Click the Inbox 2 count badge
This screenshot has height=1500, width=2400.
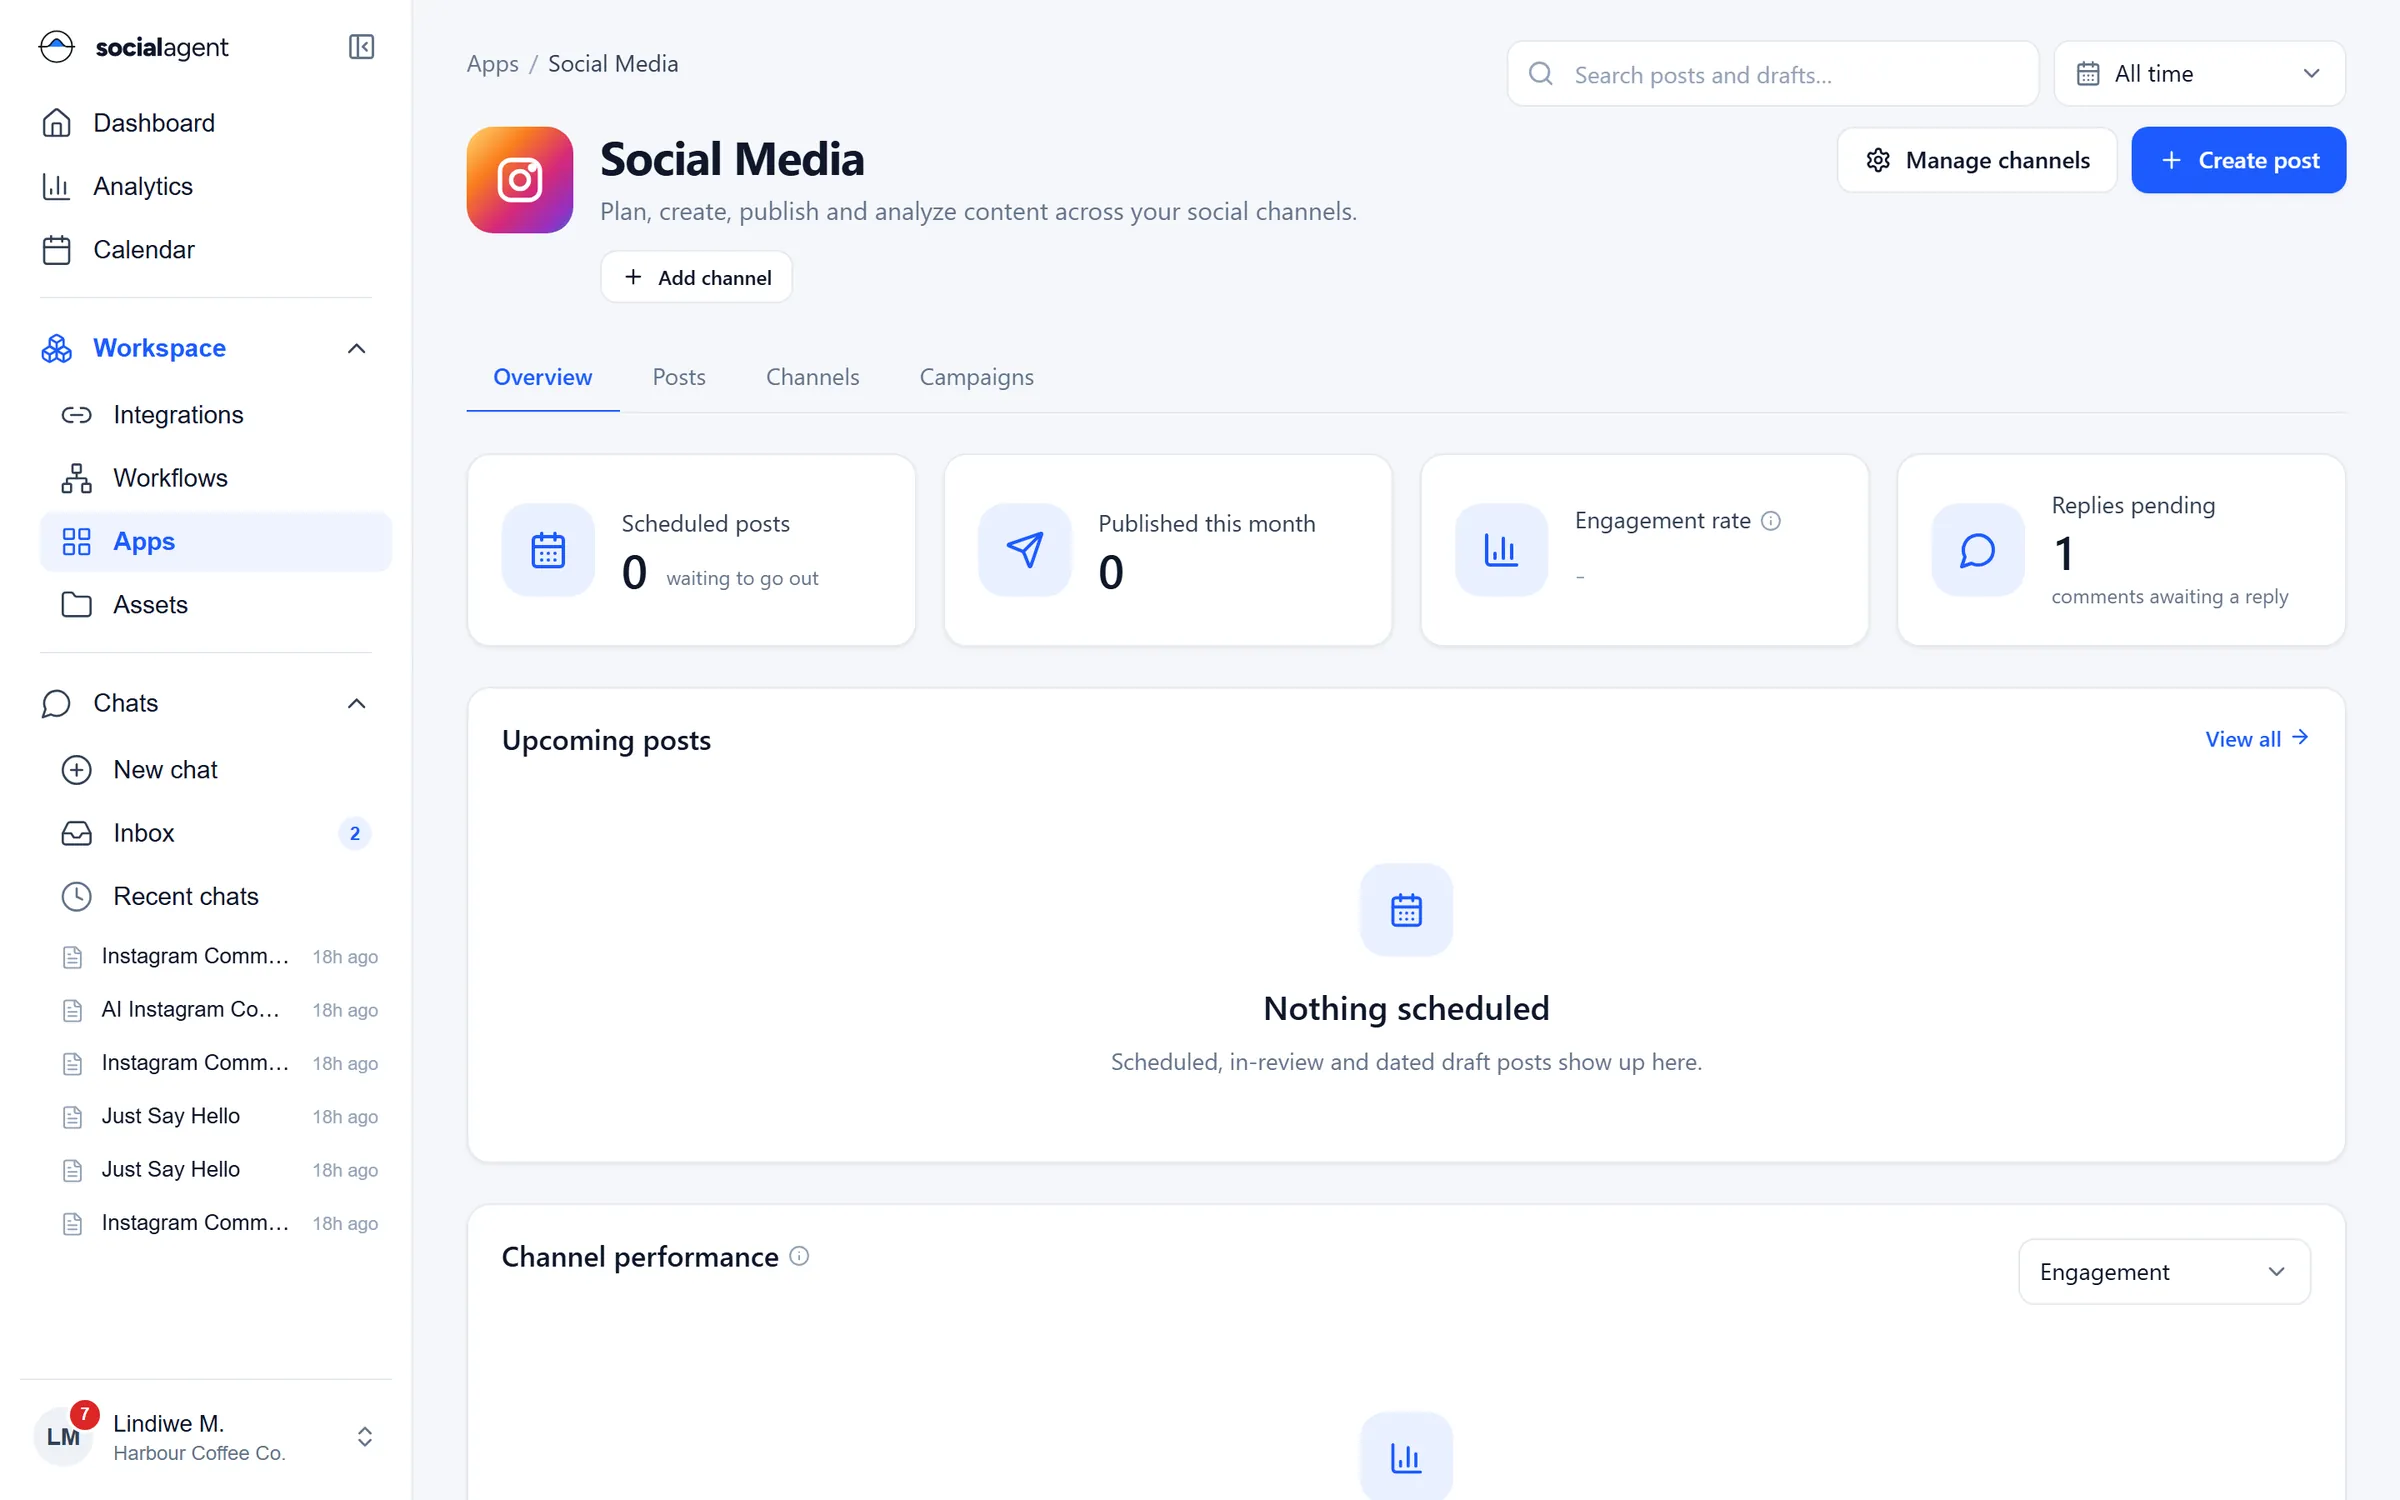[x=355, y=833]
